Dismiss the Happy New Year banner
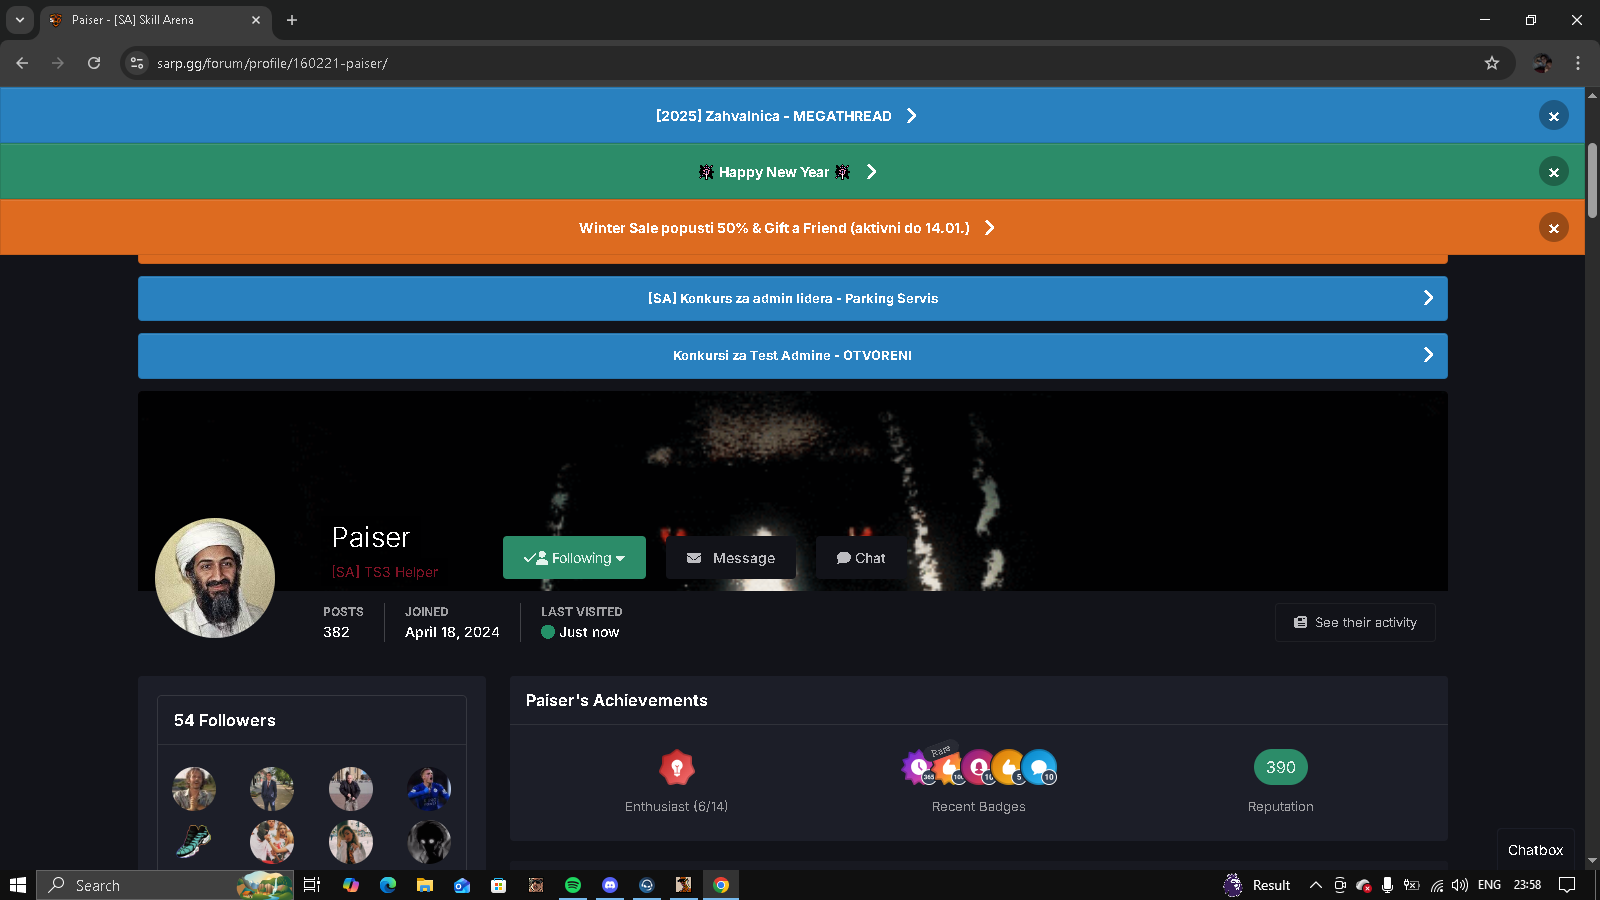The height and width of the screenshot is (900, 1600). pos(1553,172)
